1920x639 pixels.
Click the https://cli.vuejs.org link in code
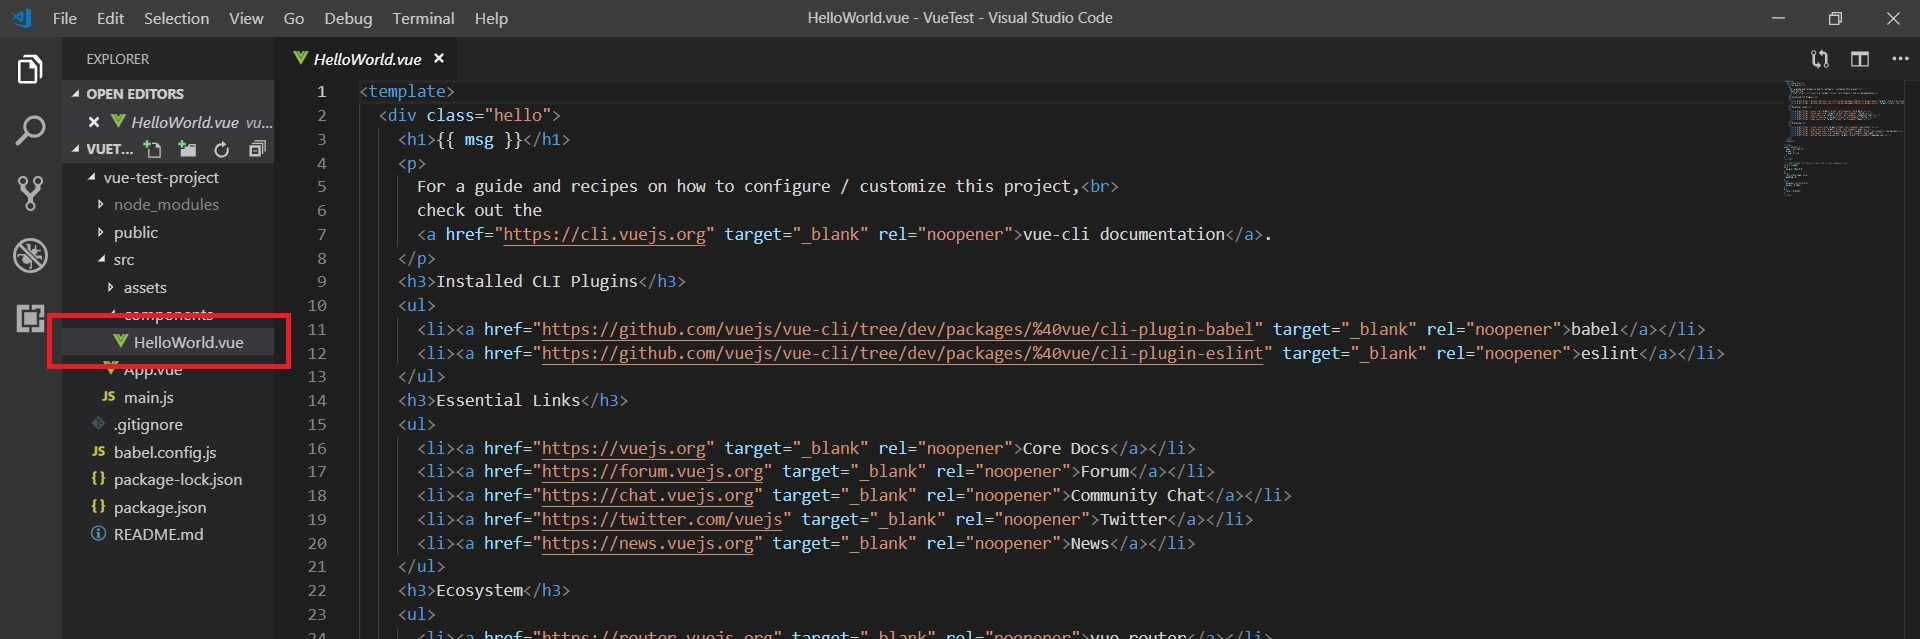click(x=604, y=234)
